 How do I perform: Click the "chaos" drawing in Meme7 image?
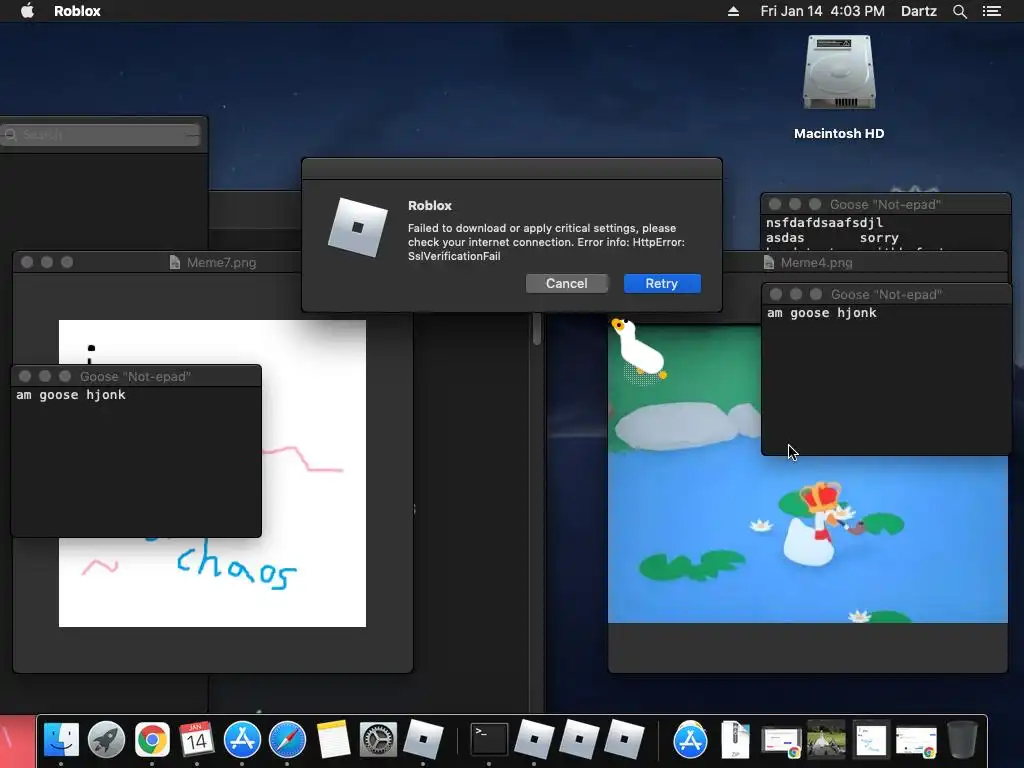point(236,568)
